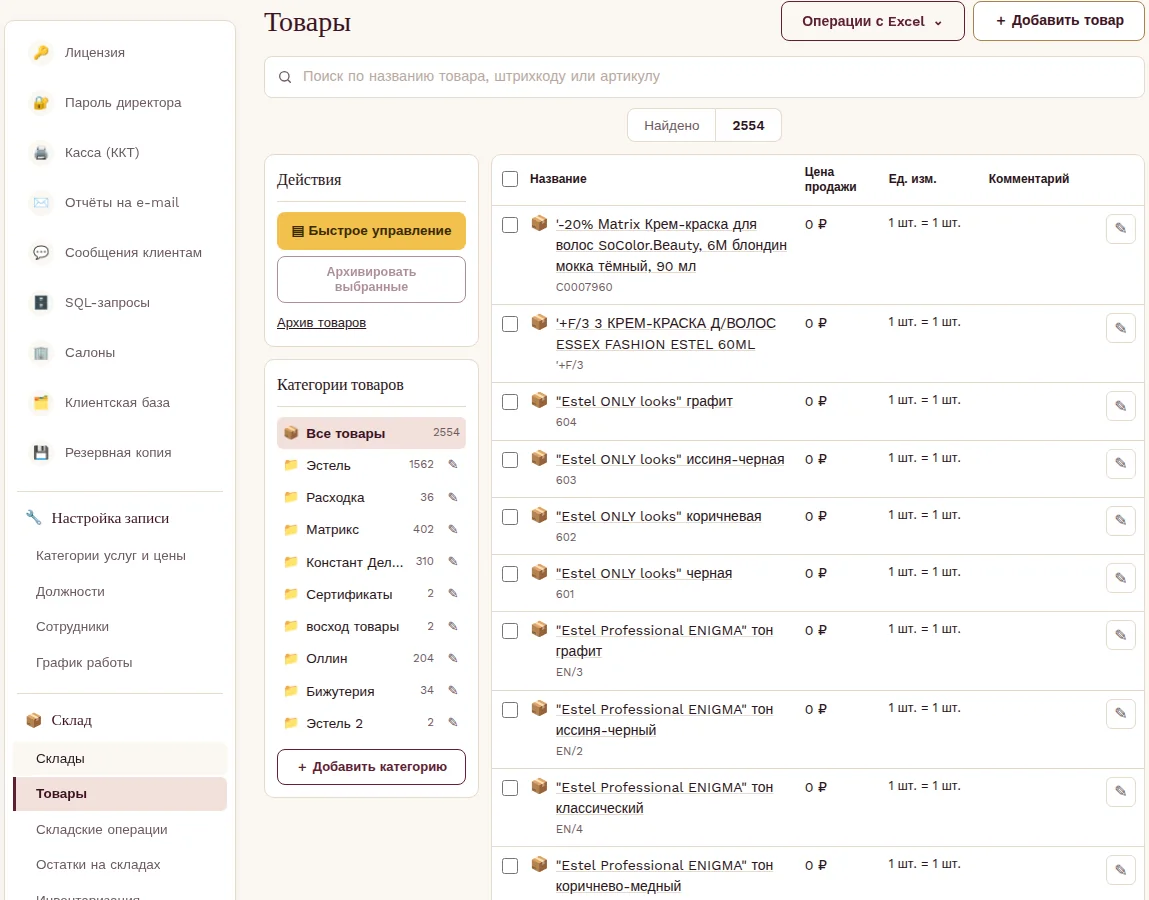Open the Архив товаров link
Image resolution: width=1149 pixels, height=900 pixels.
321,322
